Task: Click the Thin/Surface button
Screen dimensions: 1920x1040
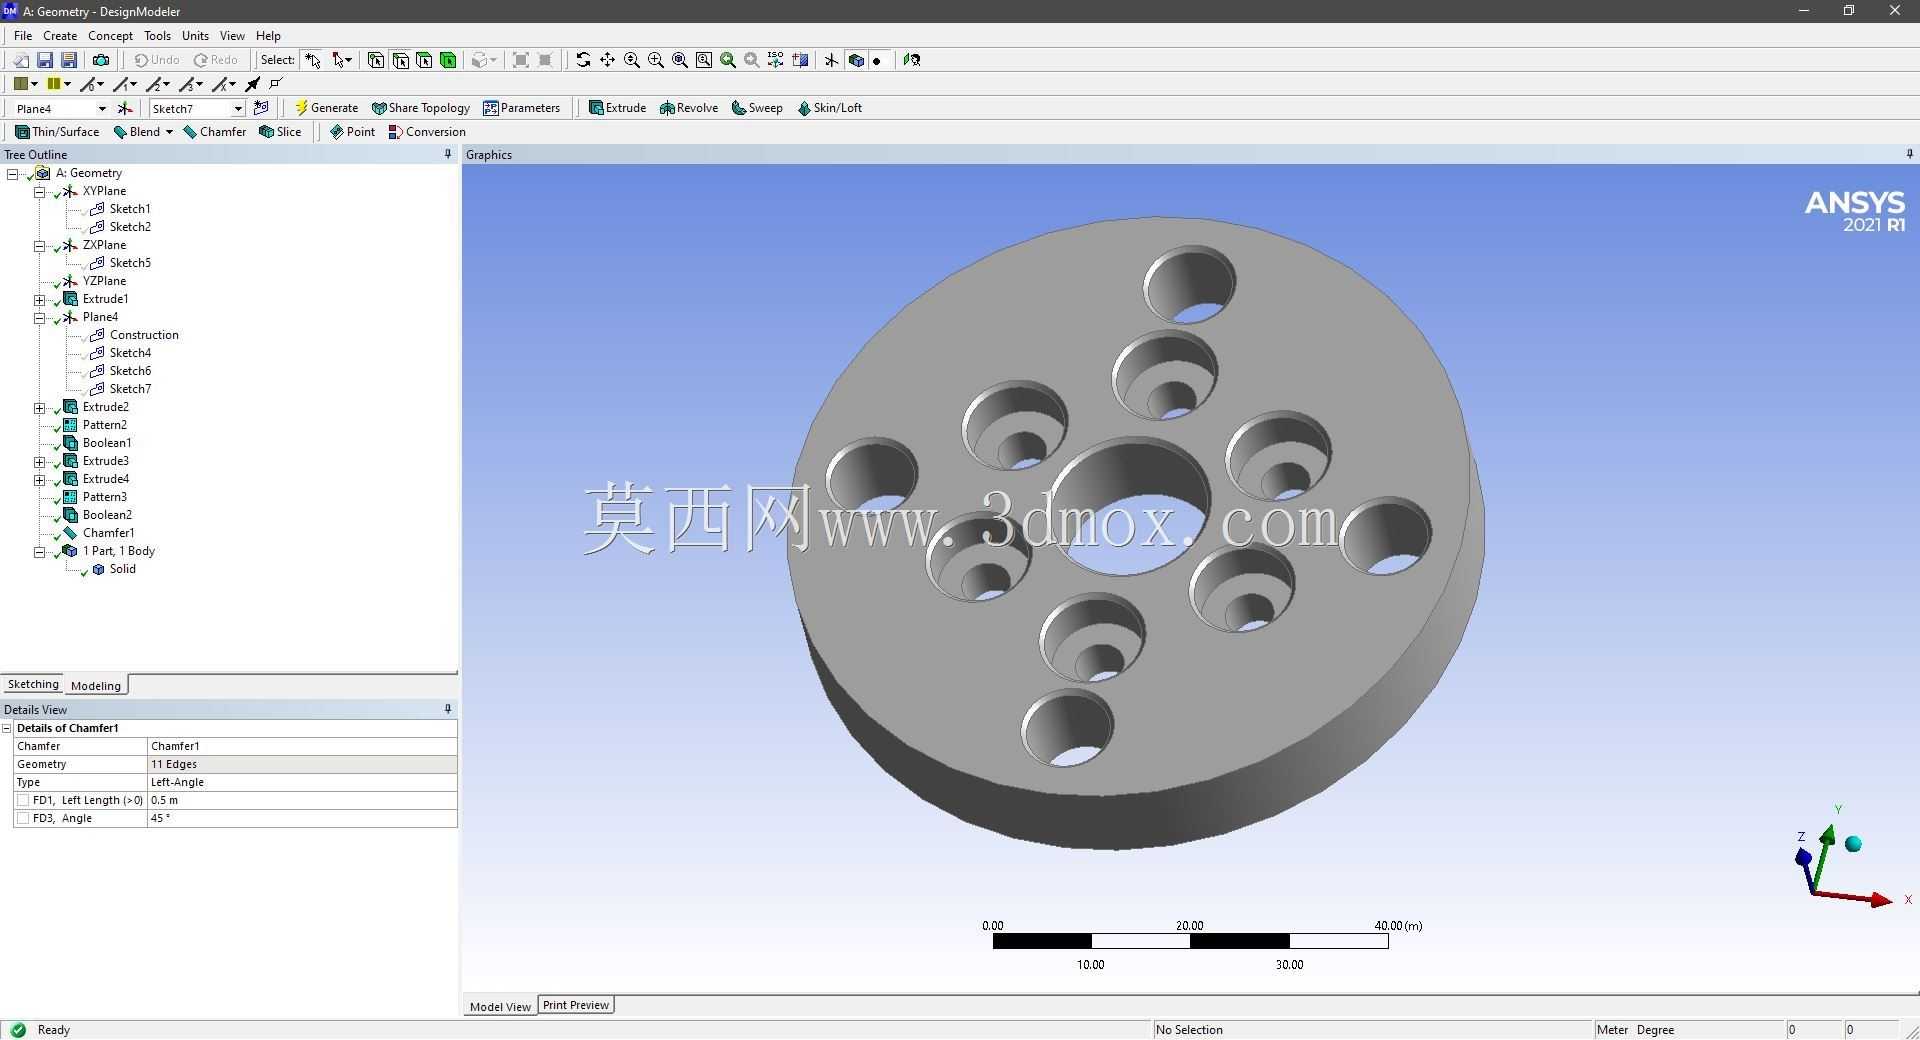Action: [57, 132]
